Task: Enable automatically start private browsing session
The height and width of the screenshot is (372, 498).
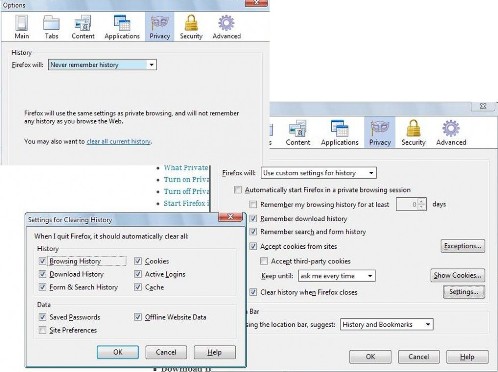Action: (238, 190)
